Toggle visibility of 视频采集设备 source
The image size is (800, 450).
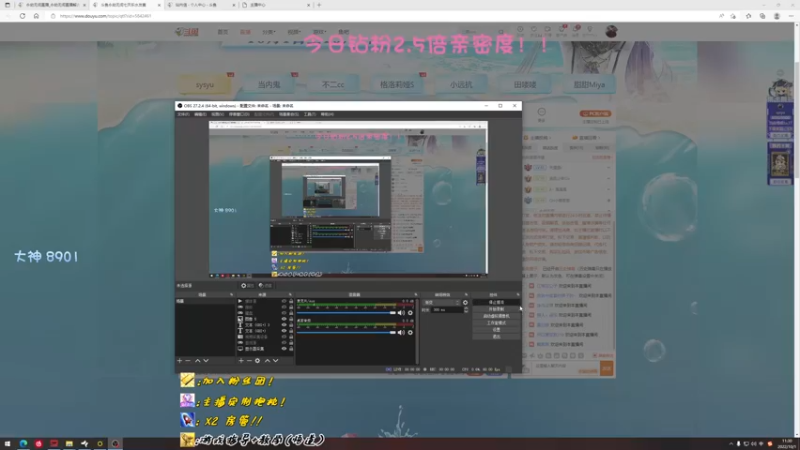click(284, 337)
